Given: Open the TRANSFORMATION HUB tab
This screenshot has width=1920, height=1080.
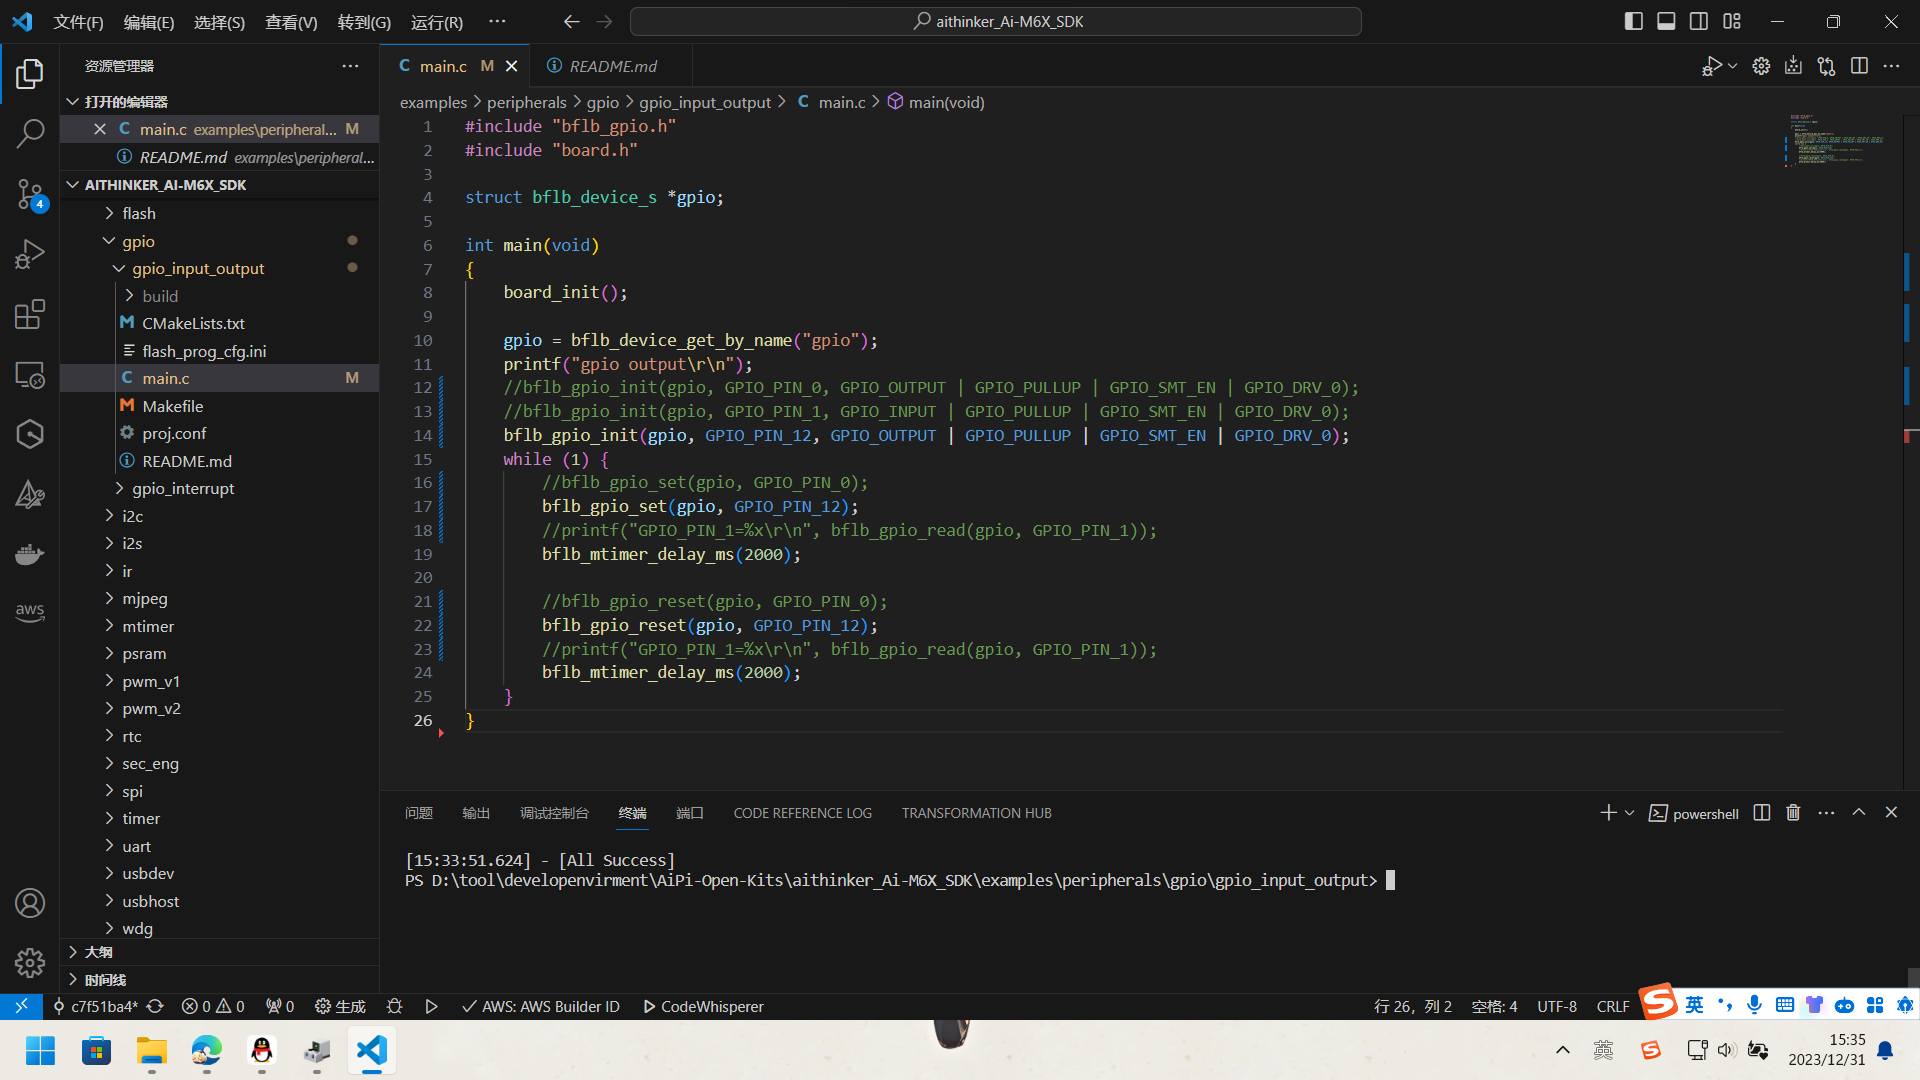Looking at the screenshot, I should pyautogui.click(x=976, y=813).
